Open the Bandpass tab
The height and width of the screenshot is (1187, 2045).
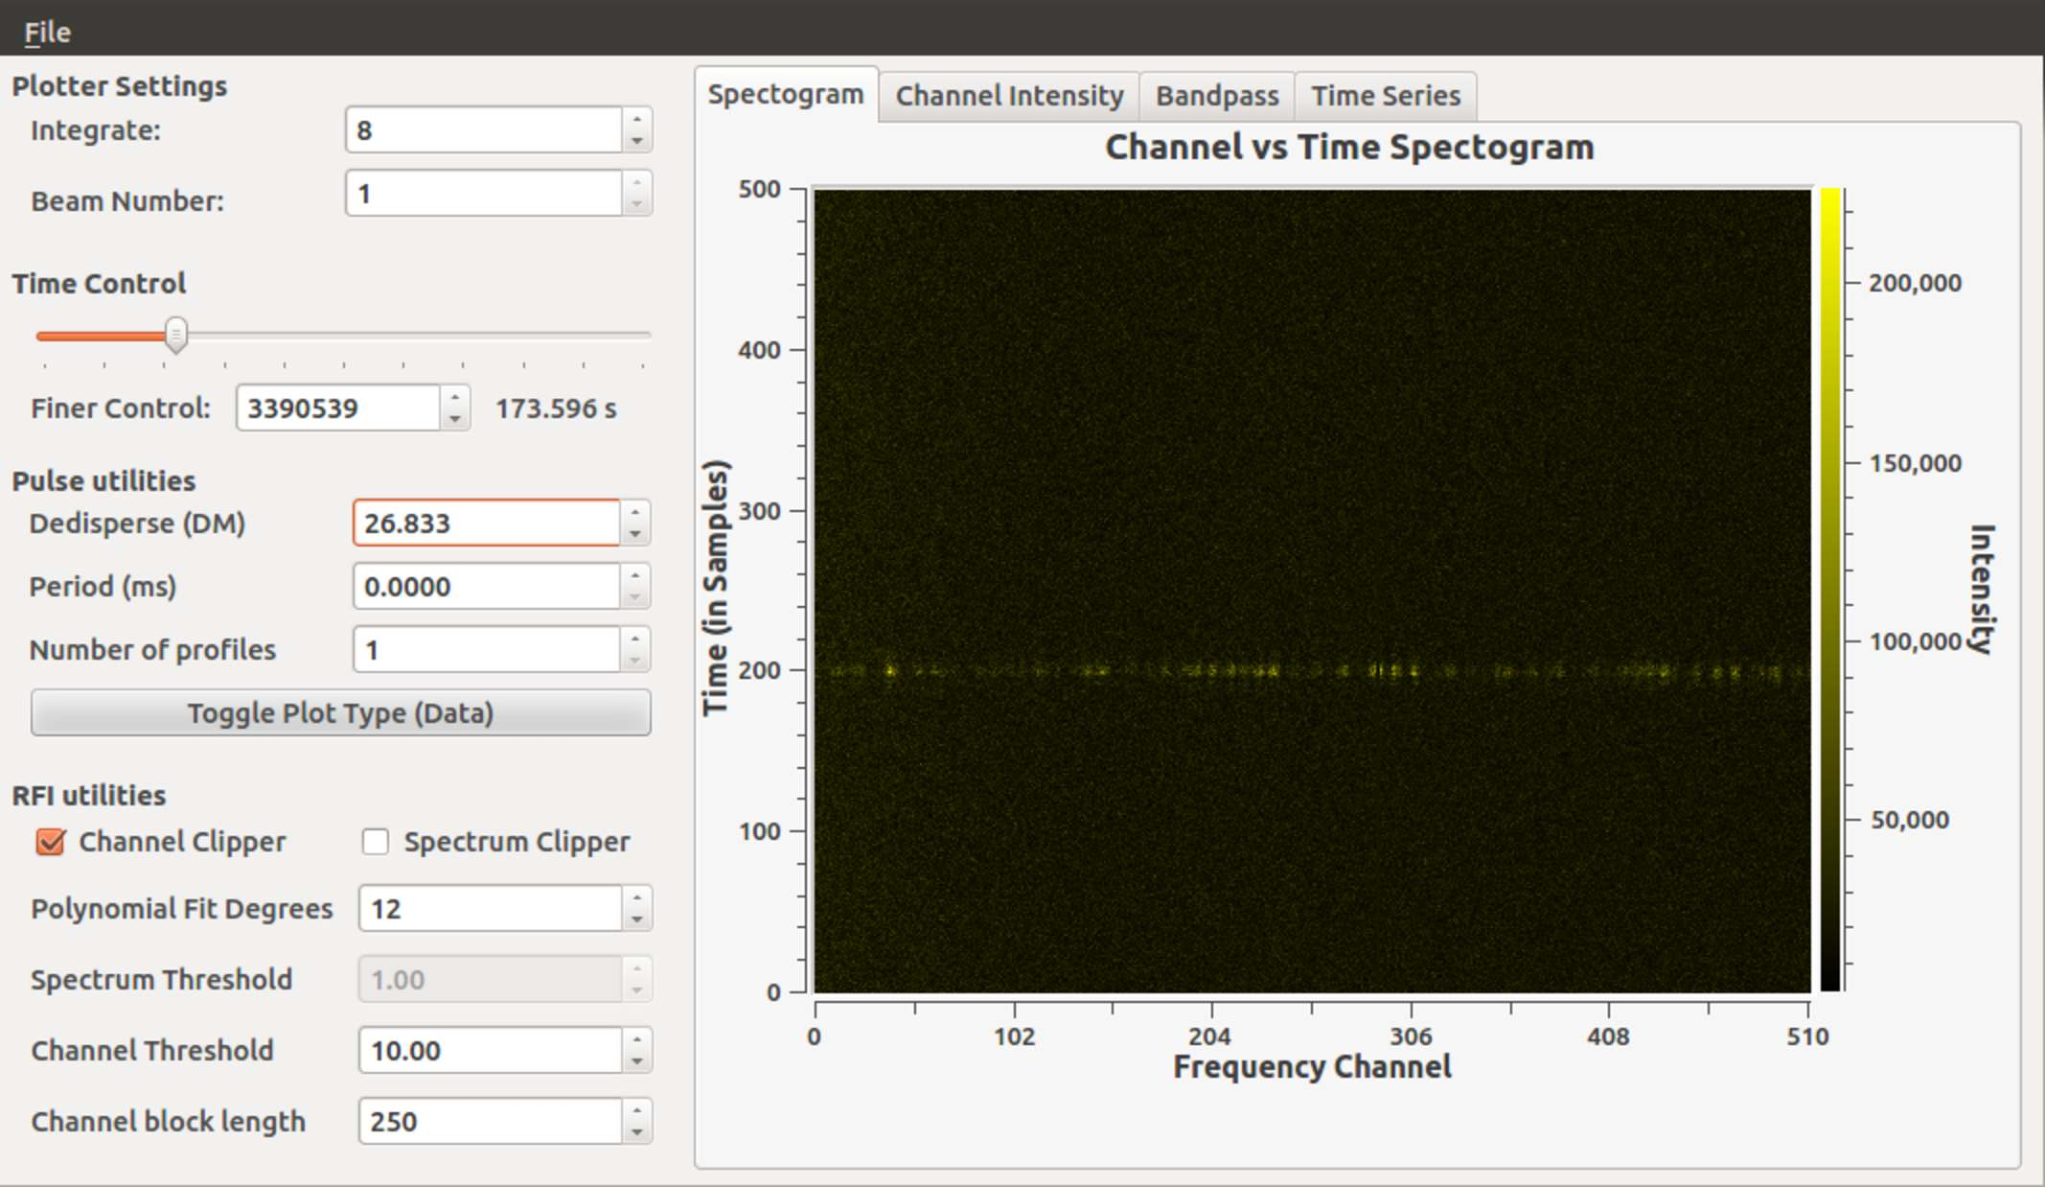tap(1217, 96)
